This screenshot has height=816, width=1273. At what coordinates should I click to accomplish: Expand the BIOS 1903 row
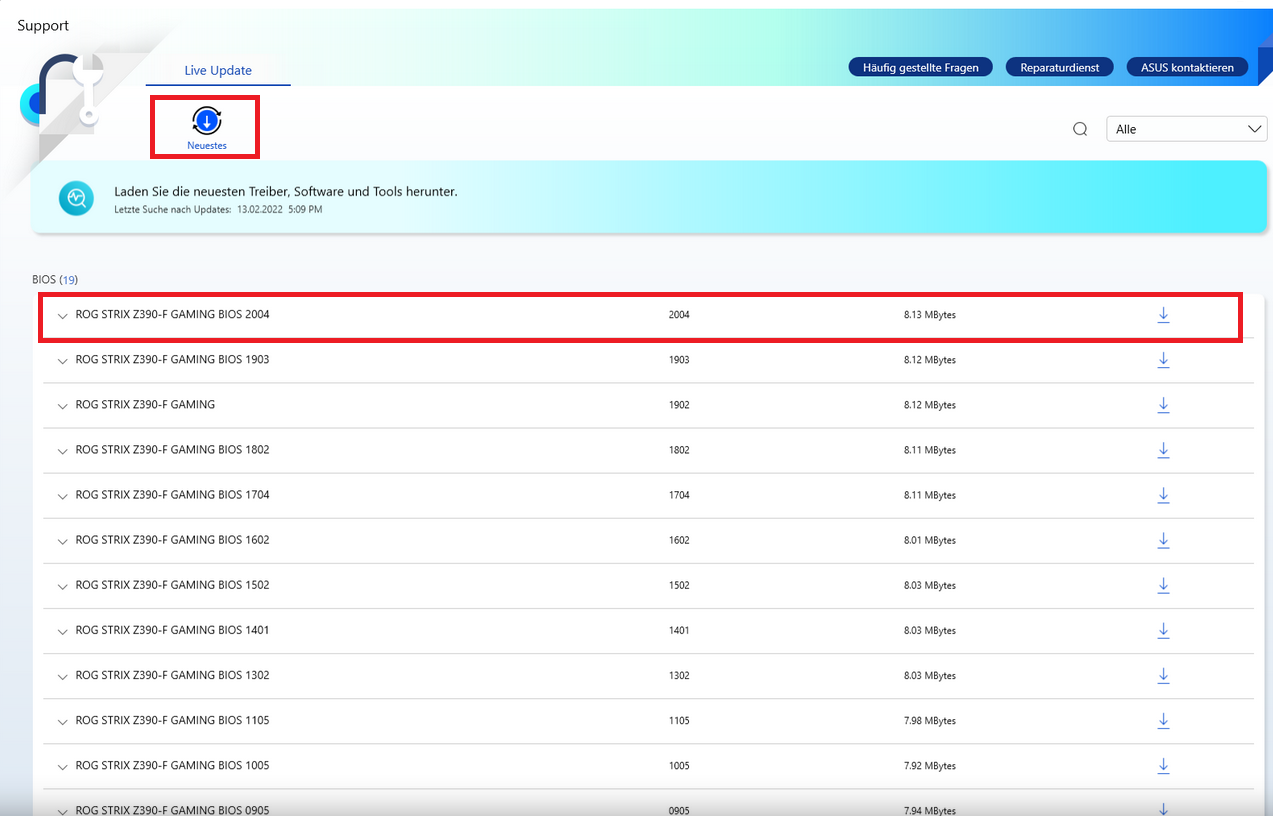[63, 361]
